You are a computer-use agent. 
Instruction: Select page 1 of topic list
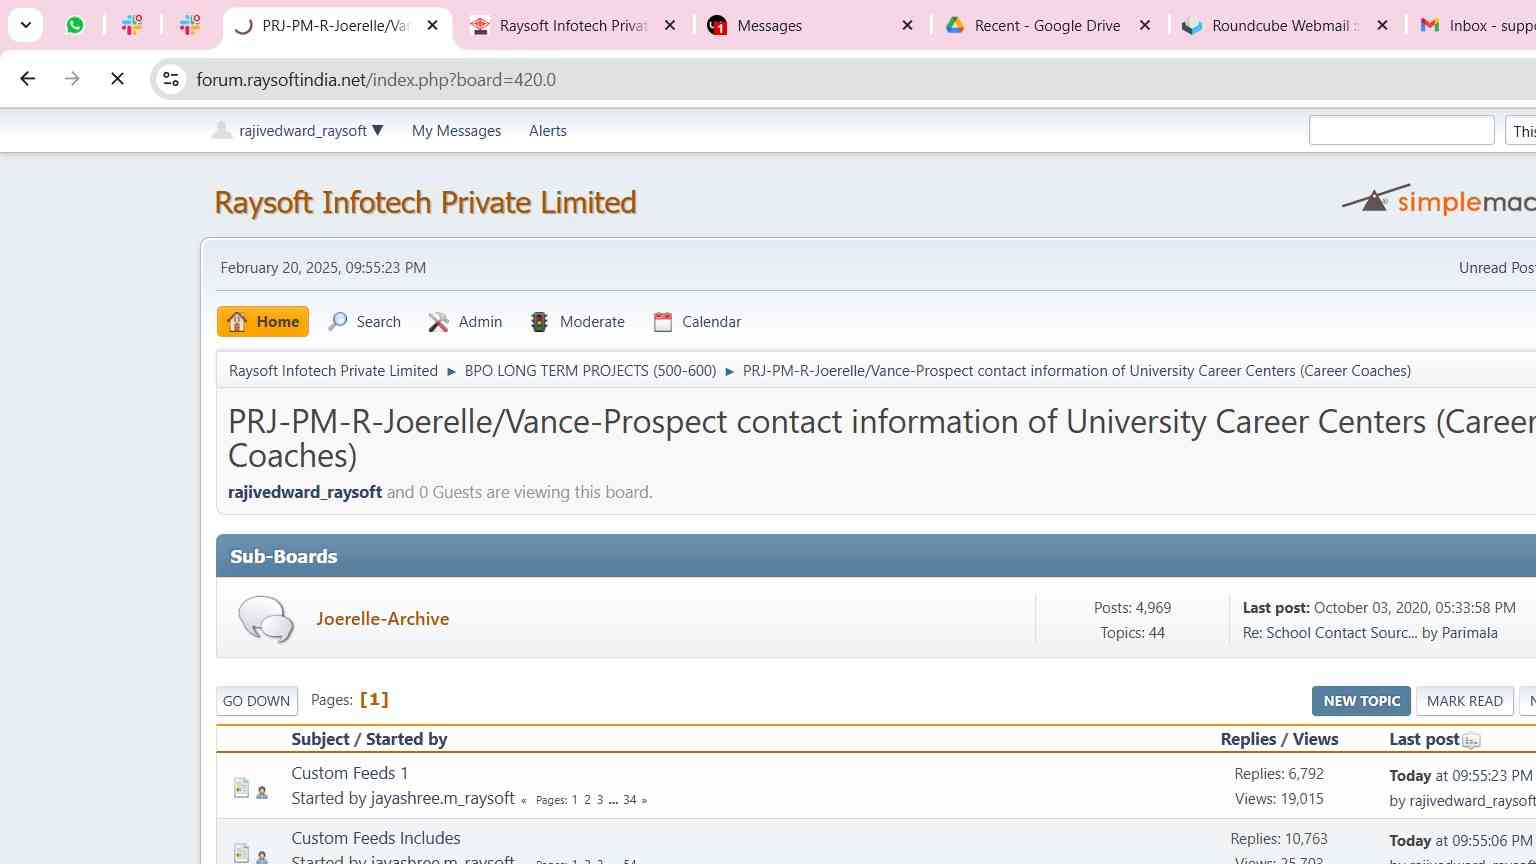pos(374,700)
